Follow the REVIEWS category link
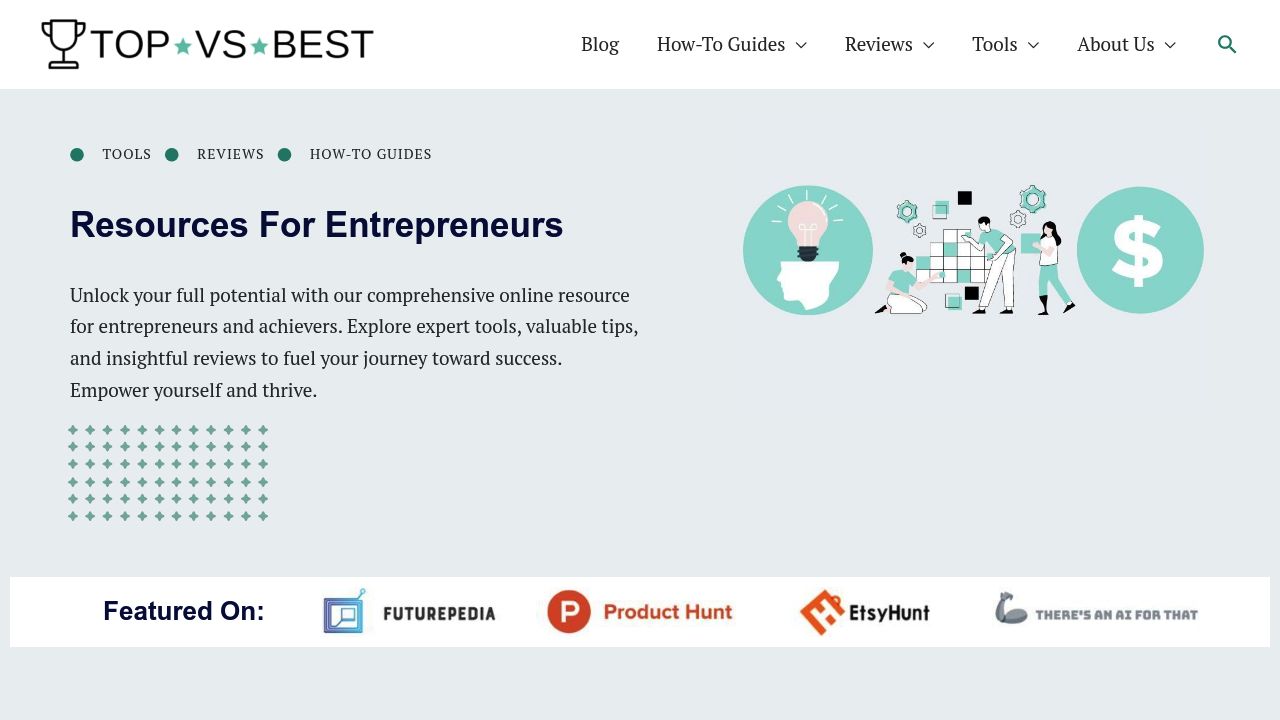The image size is (1280, 720). [x=230, y=154]
